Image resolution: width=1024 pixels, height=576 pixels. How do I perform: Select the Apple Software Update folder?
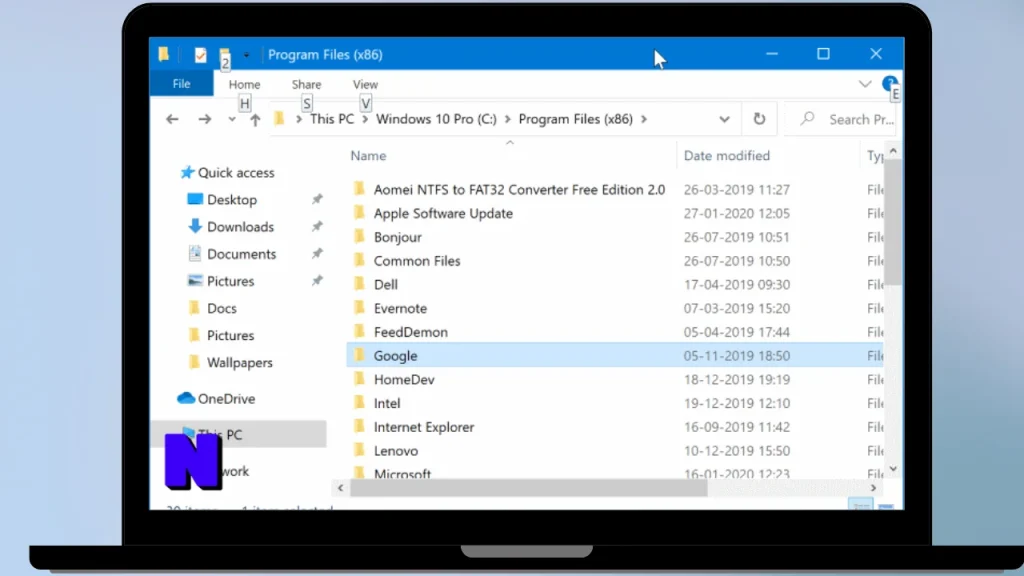pos(443,214)
